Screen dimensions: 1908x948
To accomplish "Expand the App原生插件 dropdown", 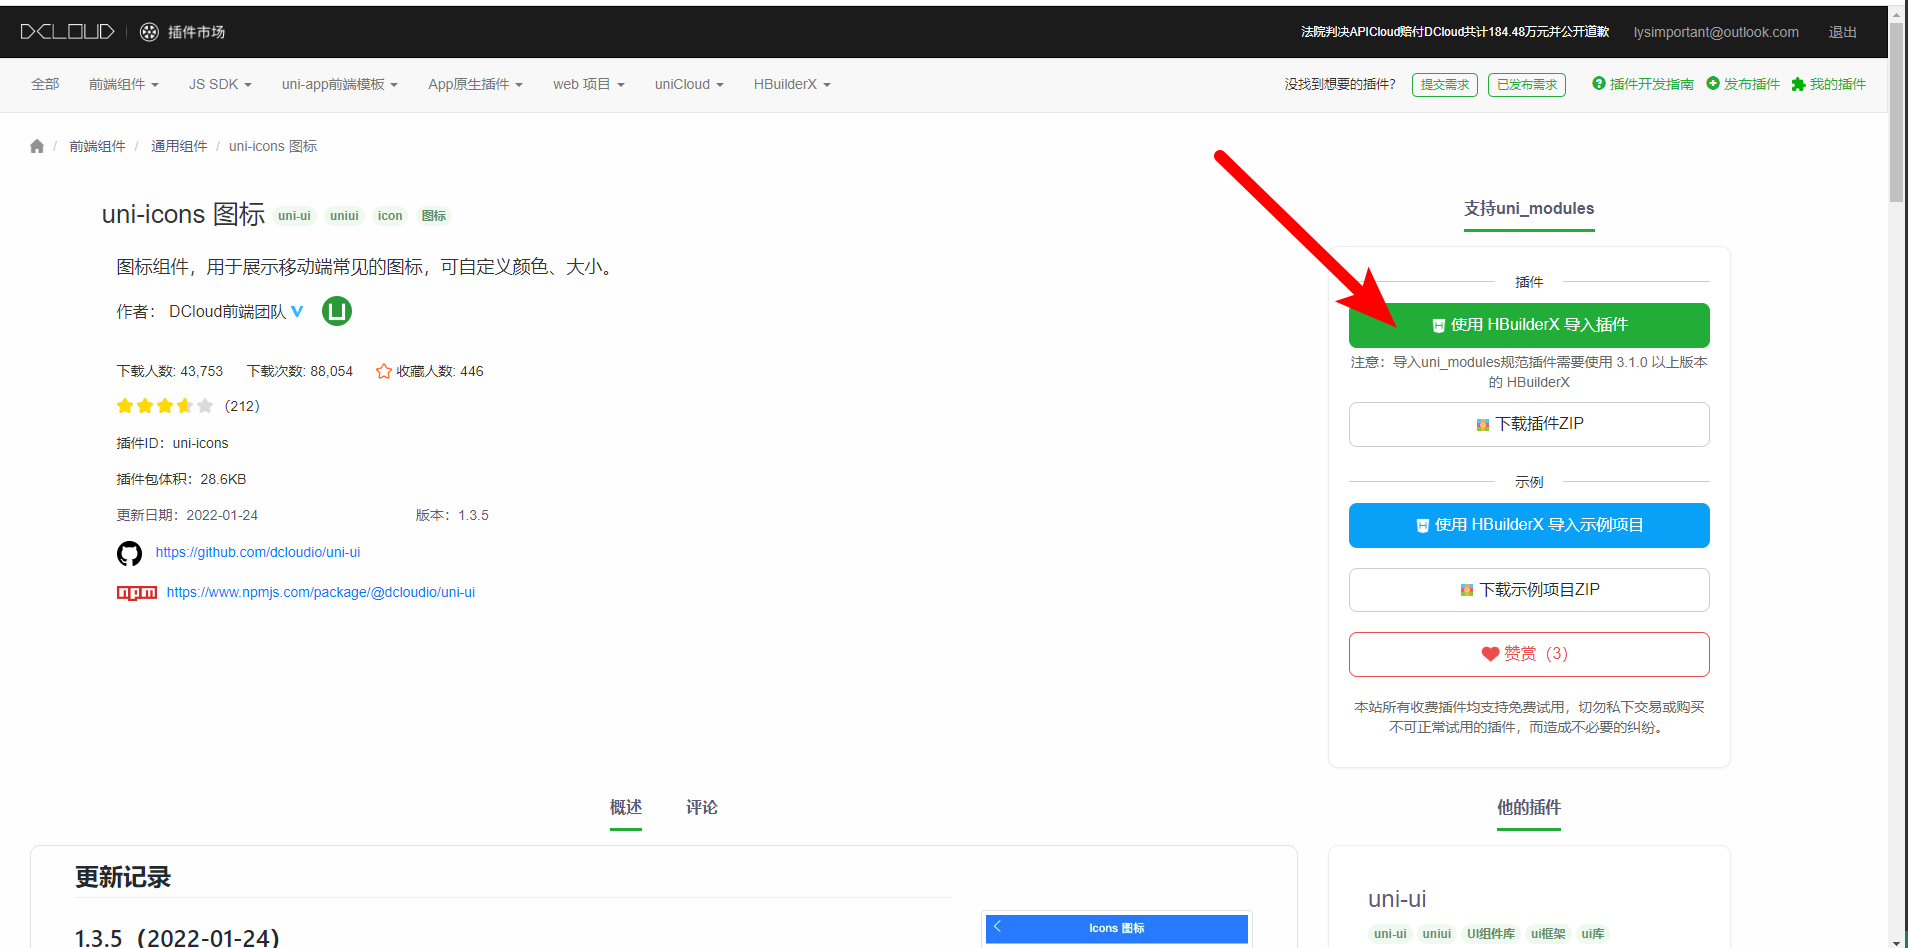I will pyautogui.click(x=476, y=84).
